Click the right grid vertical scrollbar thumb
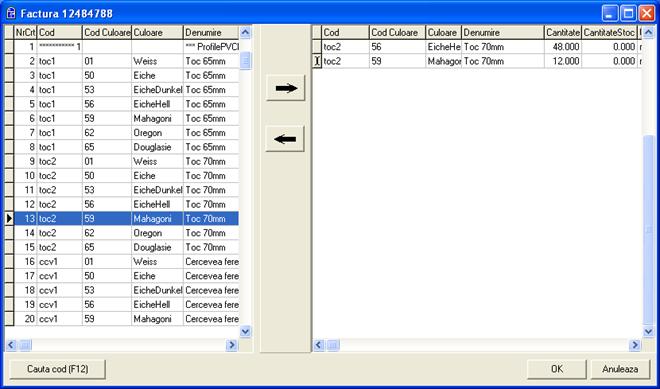The image size is (660, 389). click(x=649, y=230)
